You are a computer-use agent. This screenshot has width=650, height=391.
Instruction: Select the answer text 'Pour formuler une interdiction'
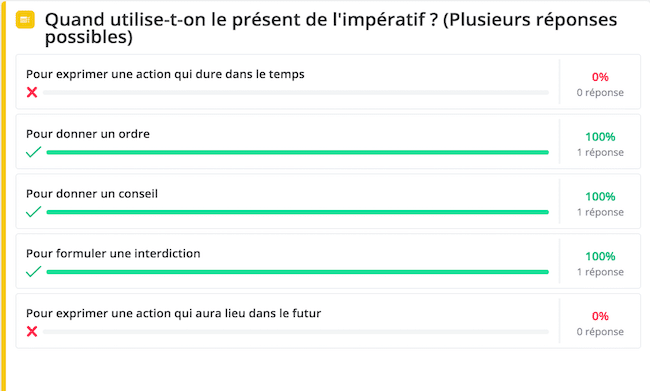pyautogui.click(x=113, y=253)
